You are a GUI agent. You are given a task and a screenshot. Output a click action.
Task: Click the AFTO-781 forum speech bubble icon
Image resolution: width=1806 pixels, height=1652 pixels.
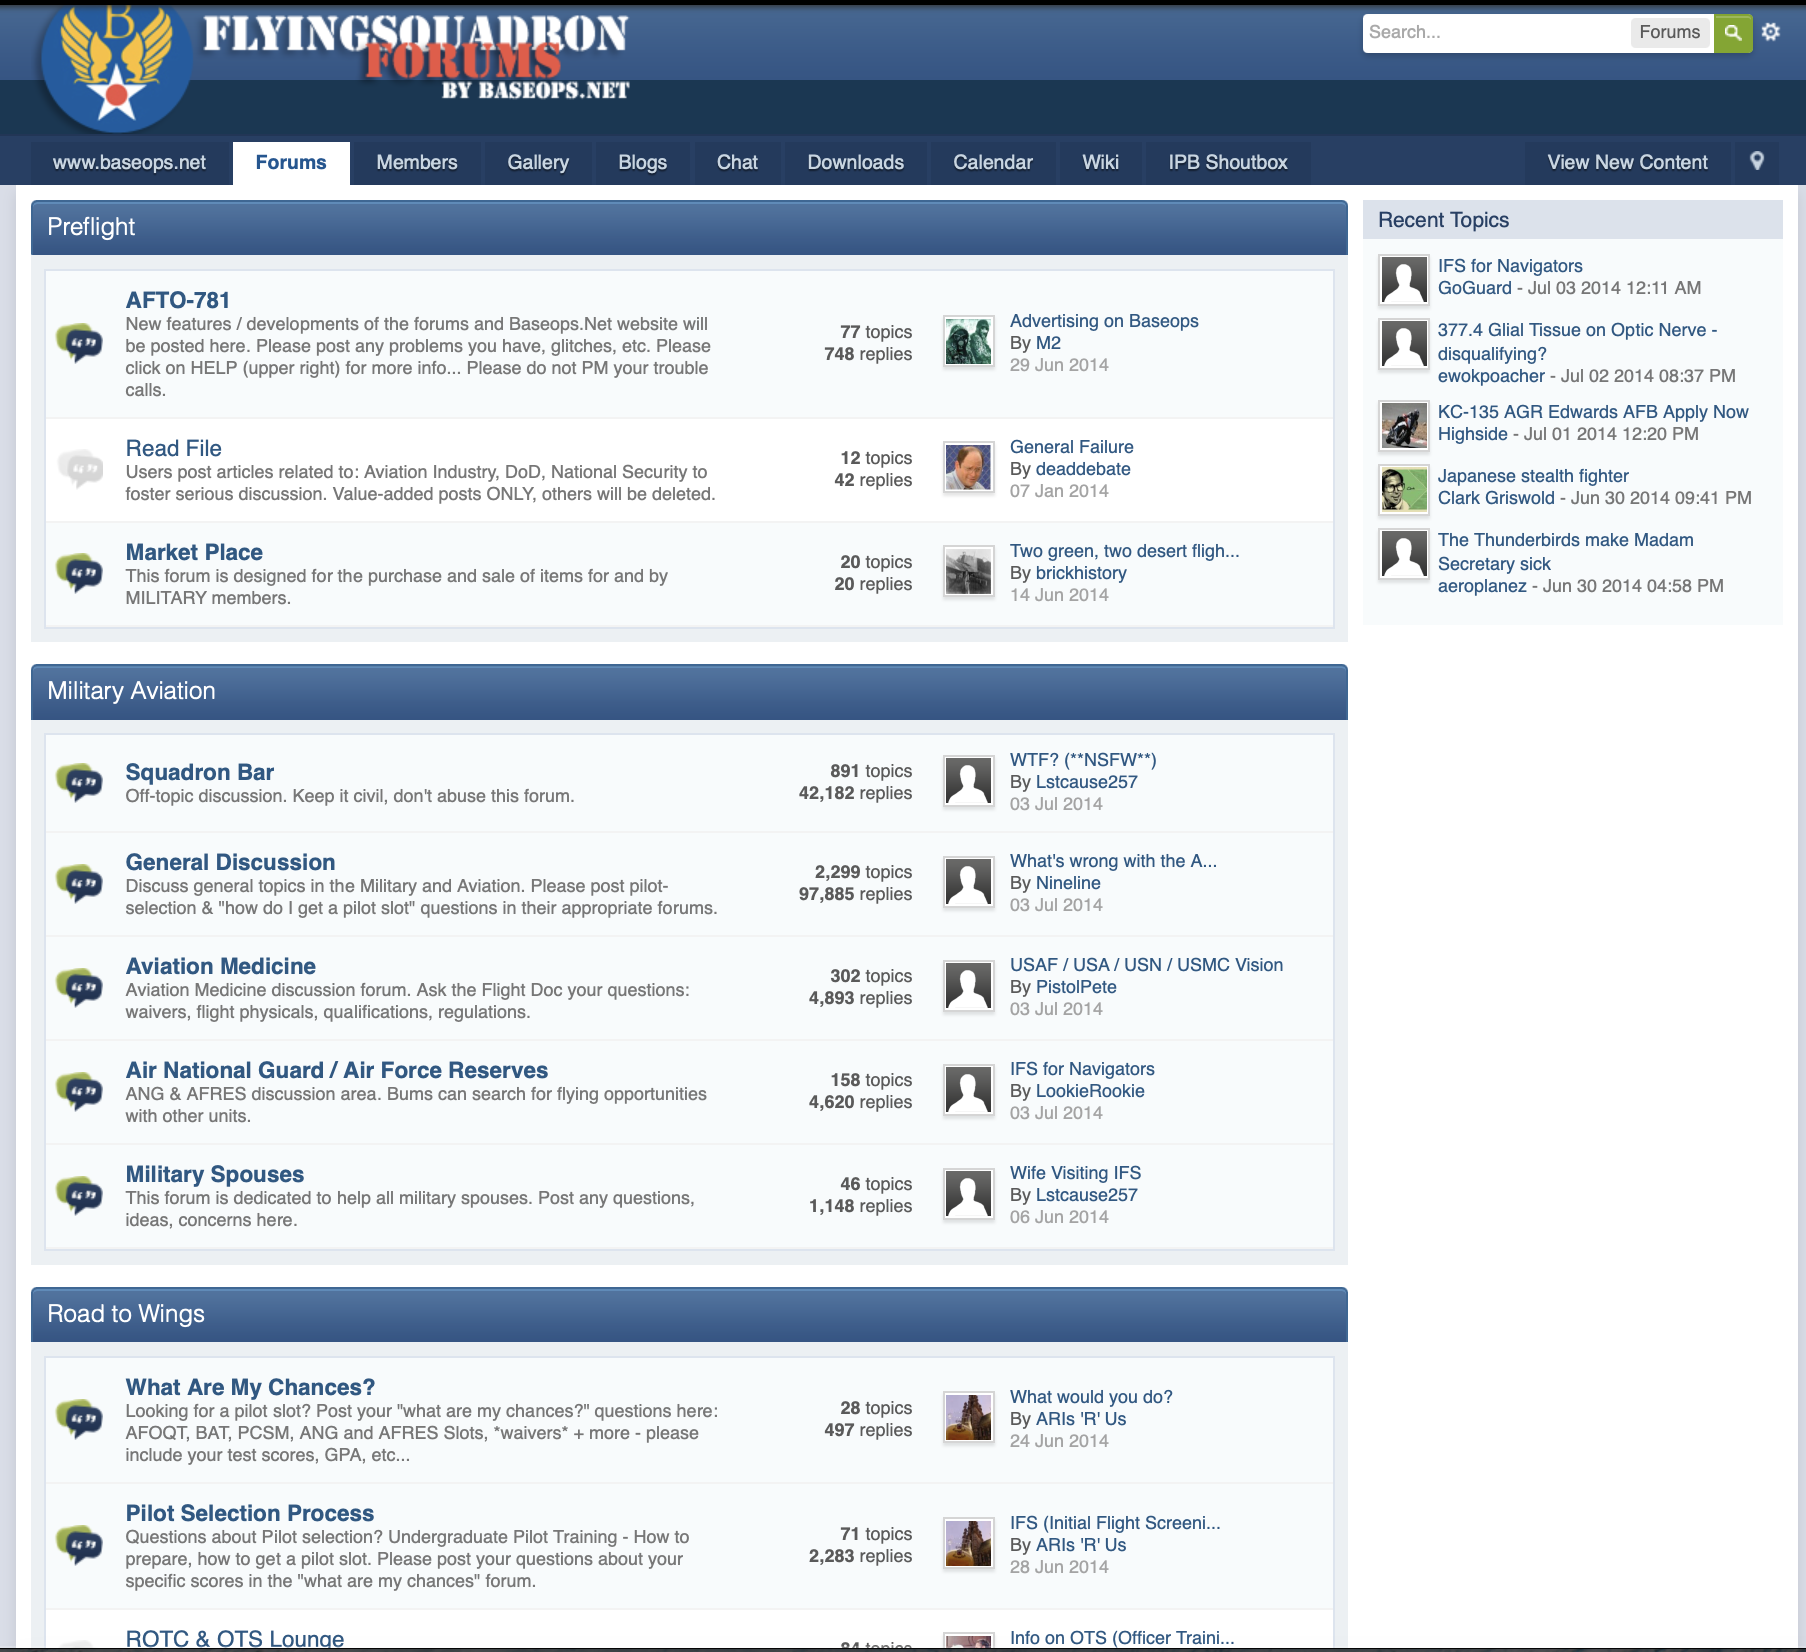coord(80,343)
